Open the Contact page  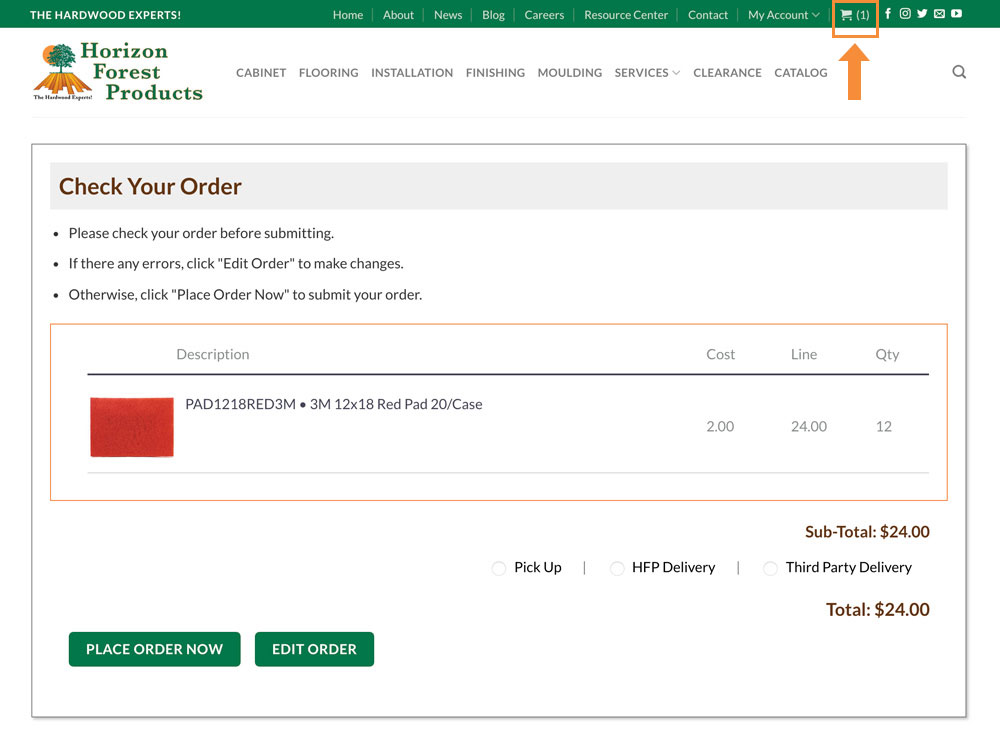point(707,15)
